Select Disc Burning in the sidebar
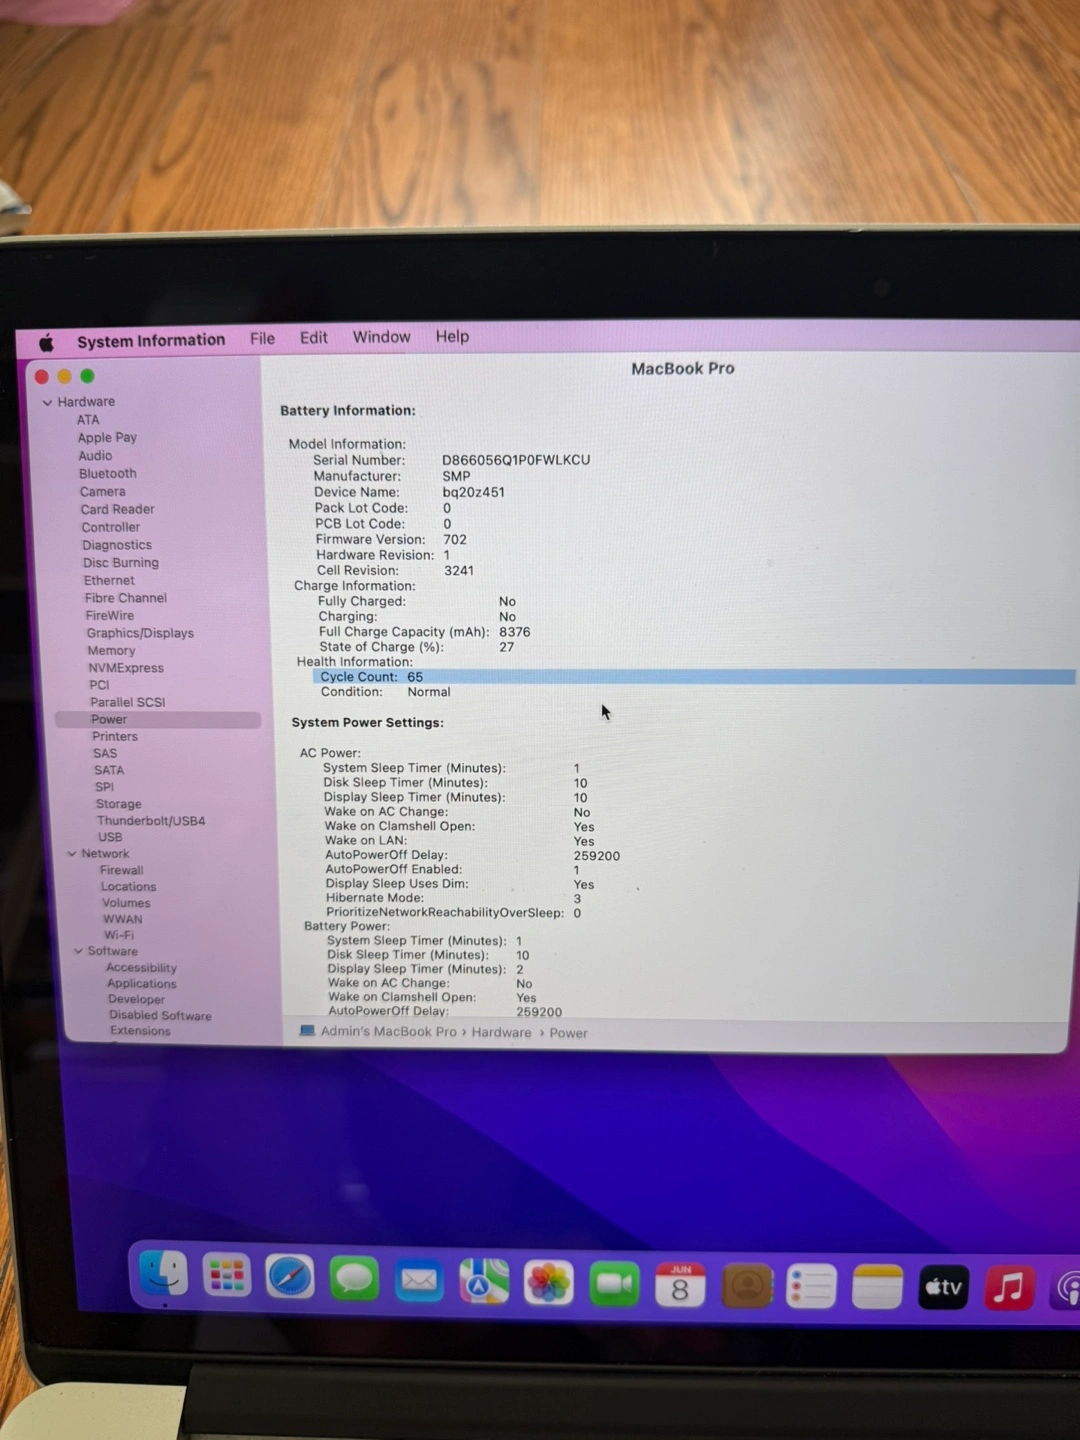The image size is (1080, 1440). (x=121, y=563)
